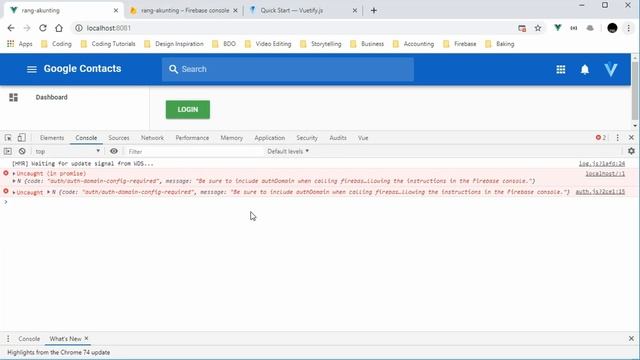Click the red error count badge
This screenshot has height=360, width=640.
coord(601,138)
